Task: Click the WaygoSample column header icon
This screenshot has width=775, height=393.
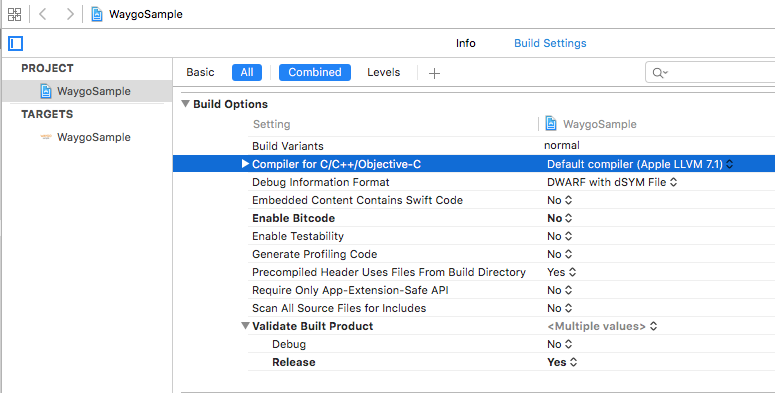Action: point(551,123)
